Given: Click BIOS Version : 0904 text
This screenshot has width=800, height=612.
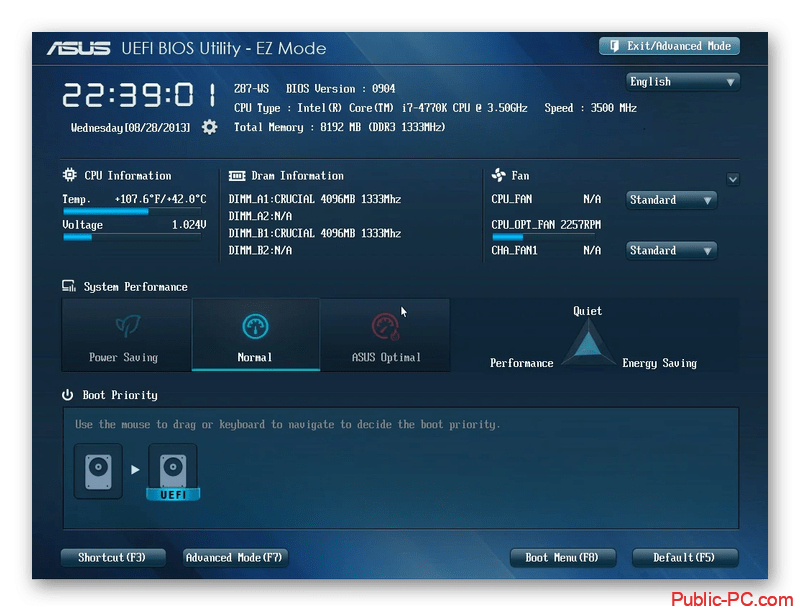Looking at the screenshot, I should point(340,89).
